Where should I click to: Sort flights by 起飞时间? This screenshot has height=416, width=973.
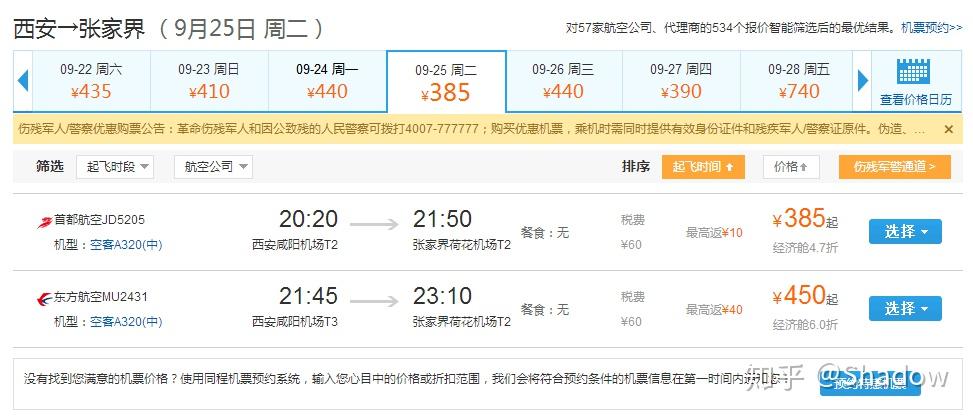(x=703, y=167)
